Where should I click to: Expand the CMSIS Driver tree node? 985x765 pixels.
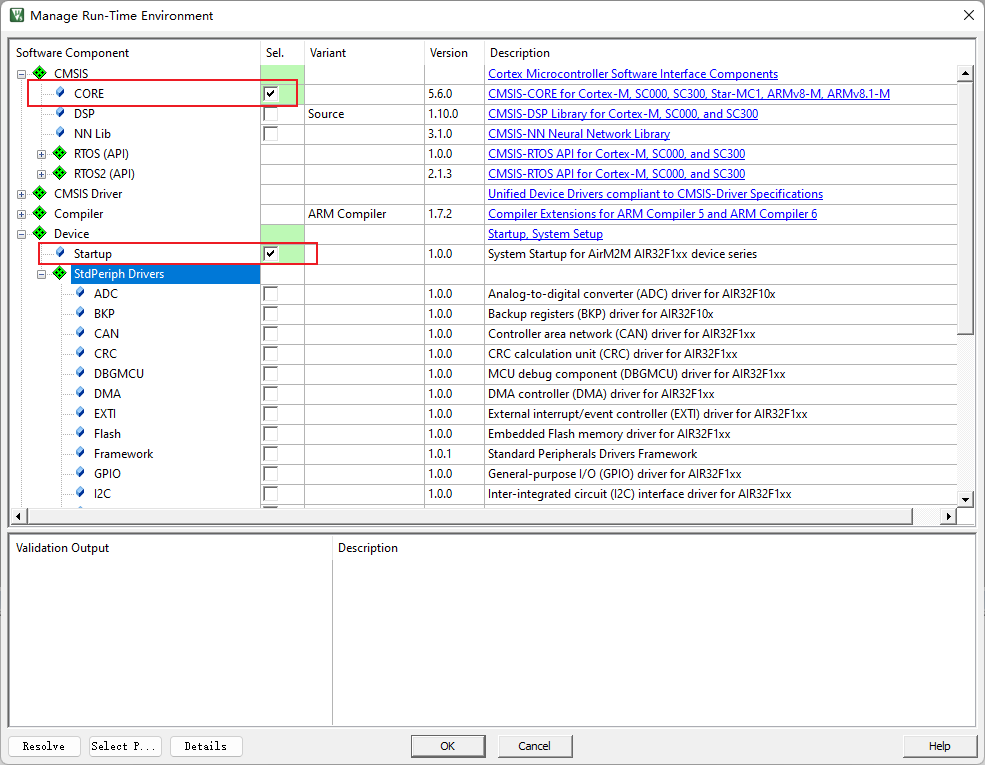(x=21, y=194)
